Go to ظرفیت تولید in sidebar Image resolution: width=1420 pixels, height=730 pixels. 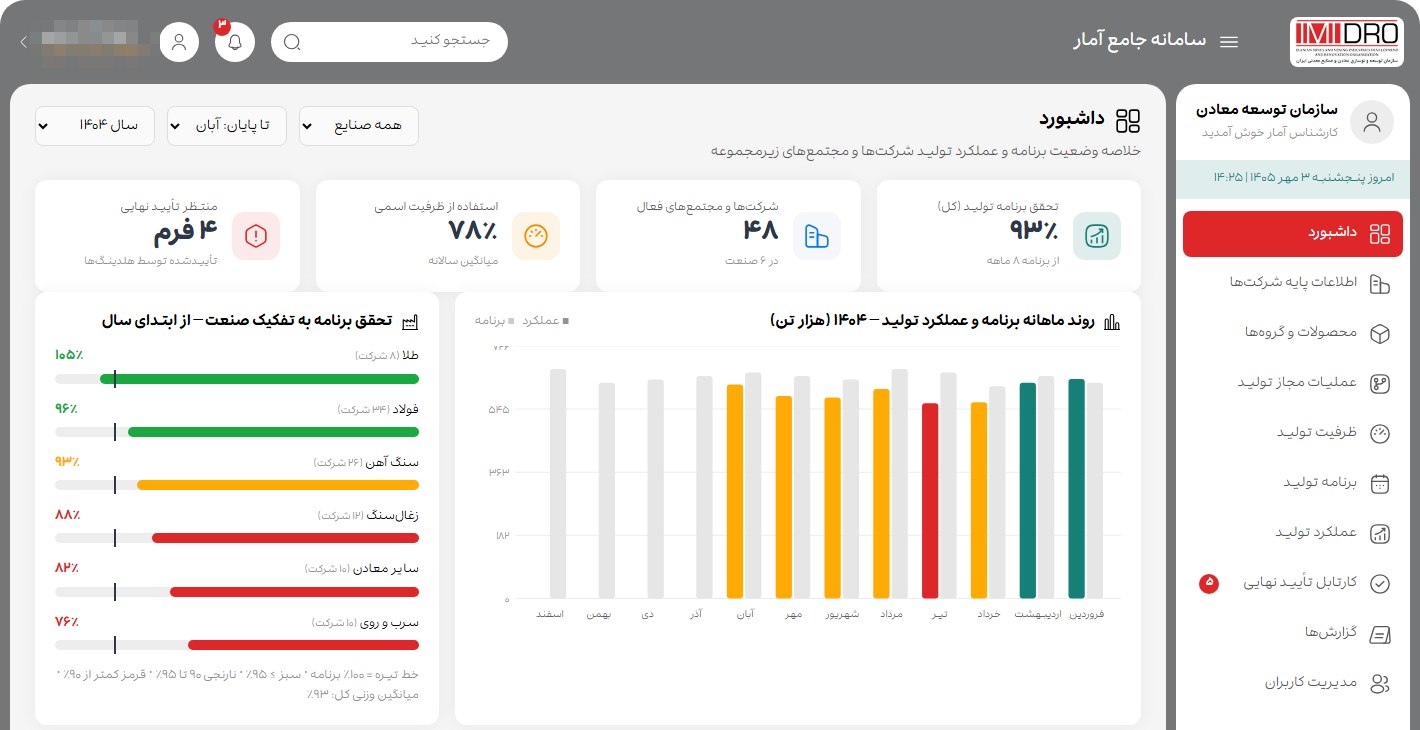1292,433
